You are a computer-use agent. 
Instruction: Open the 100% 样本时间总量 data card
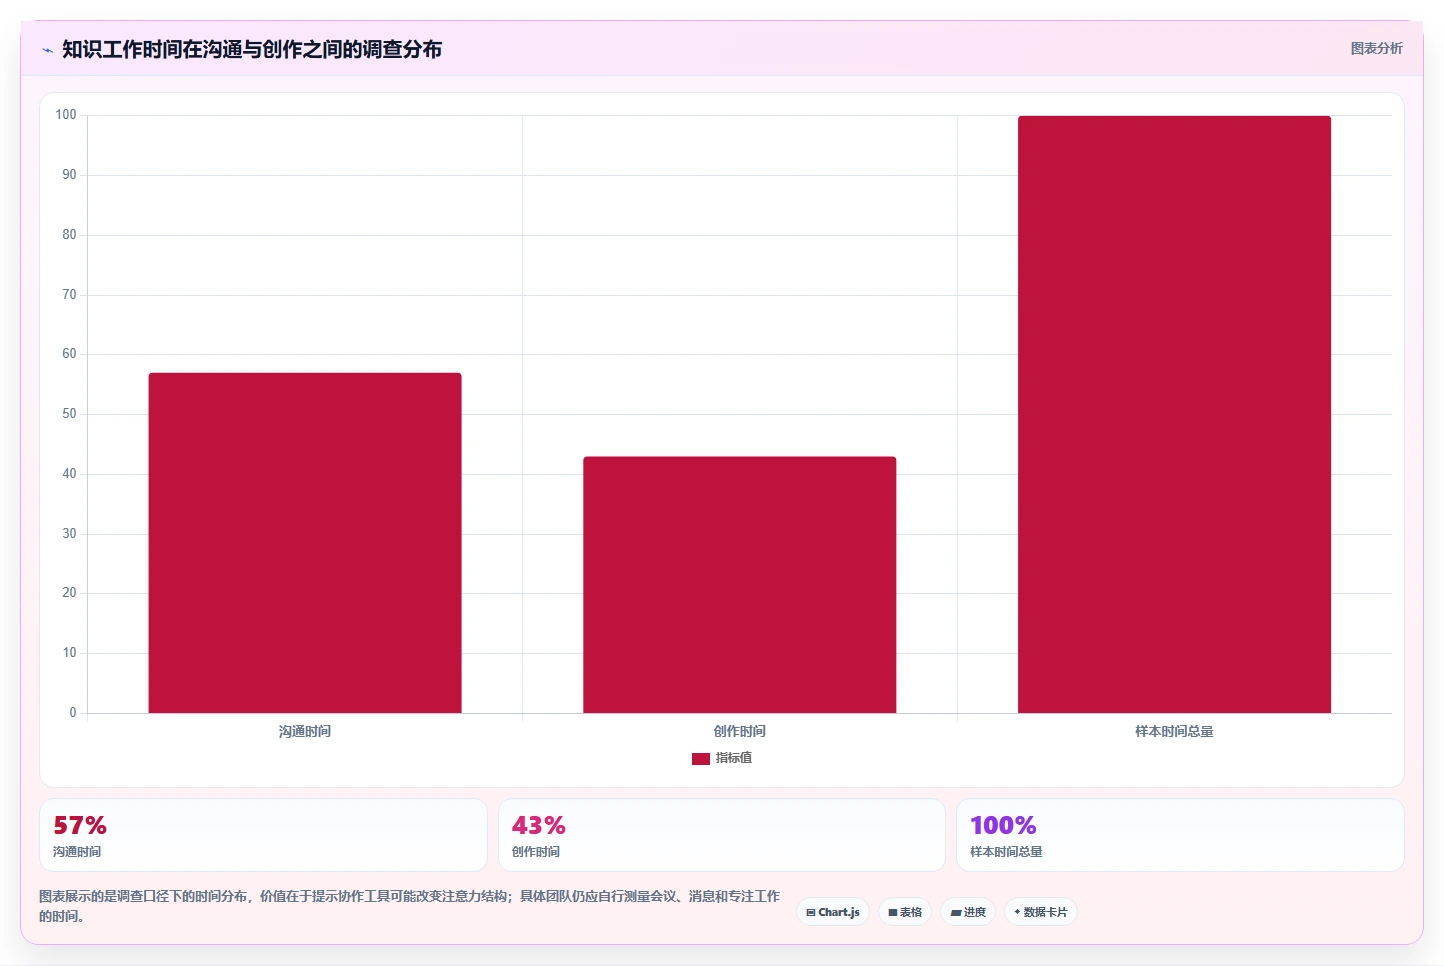tap(1180, 835)
